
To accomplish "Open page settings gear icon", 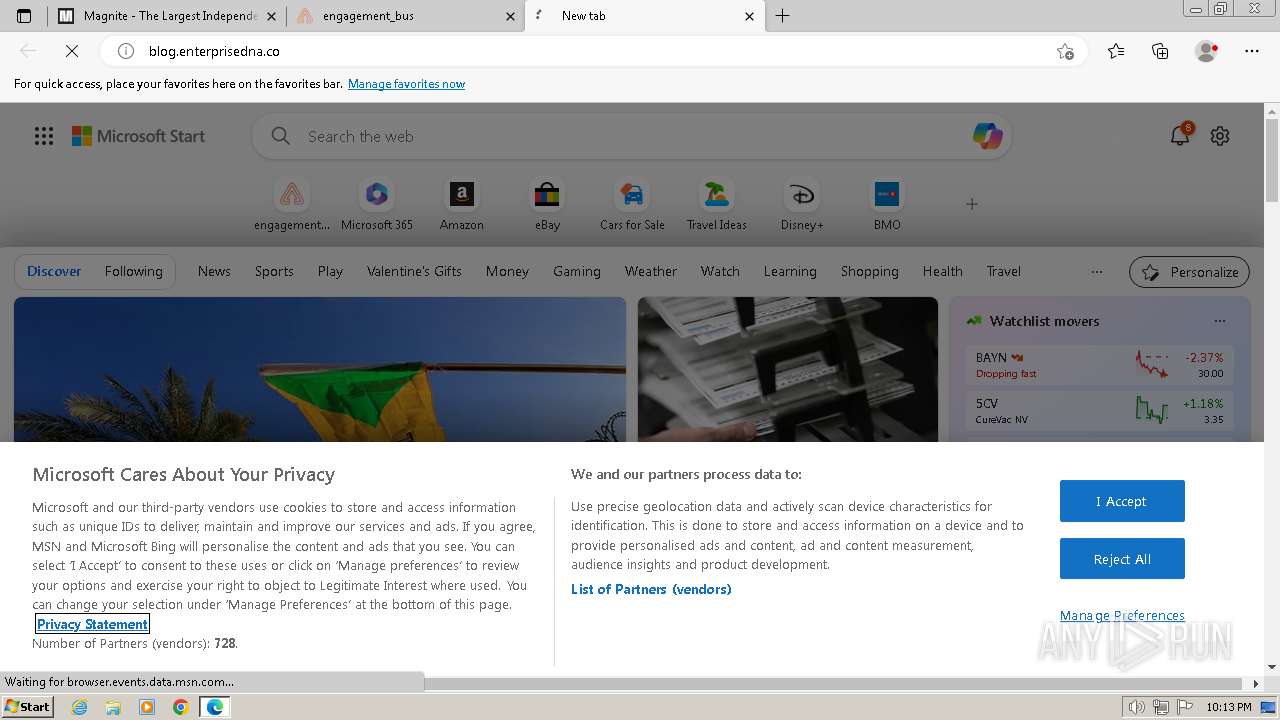I will pos(1220,136).
